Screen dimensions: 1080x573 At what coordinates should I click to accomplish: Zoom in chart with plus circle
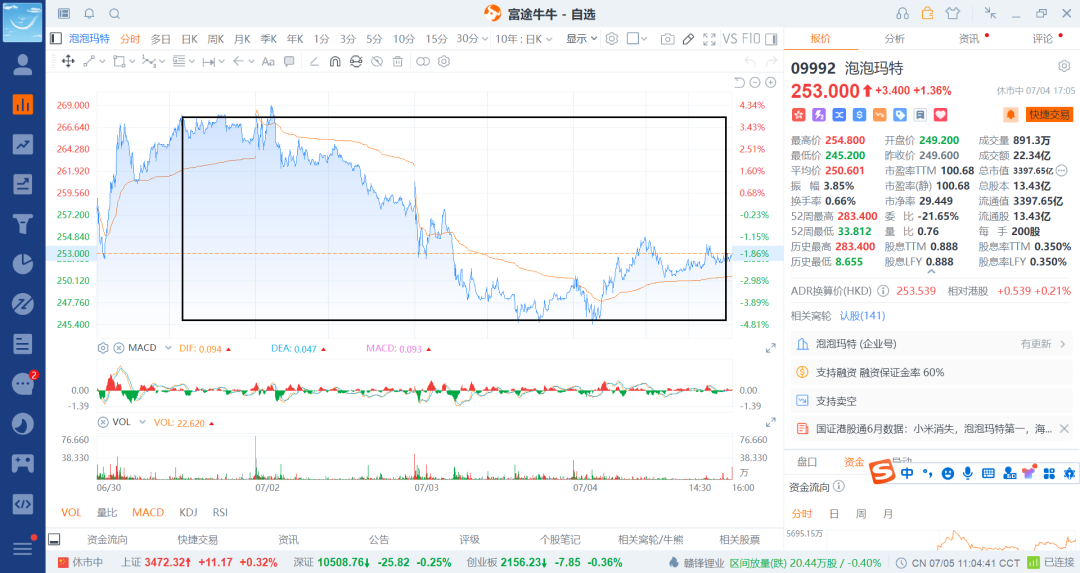point(771,83)
